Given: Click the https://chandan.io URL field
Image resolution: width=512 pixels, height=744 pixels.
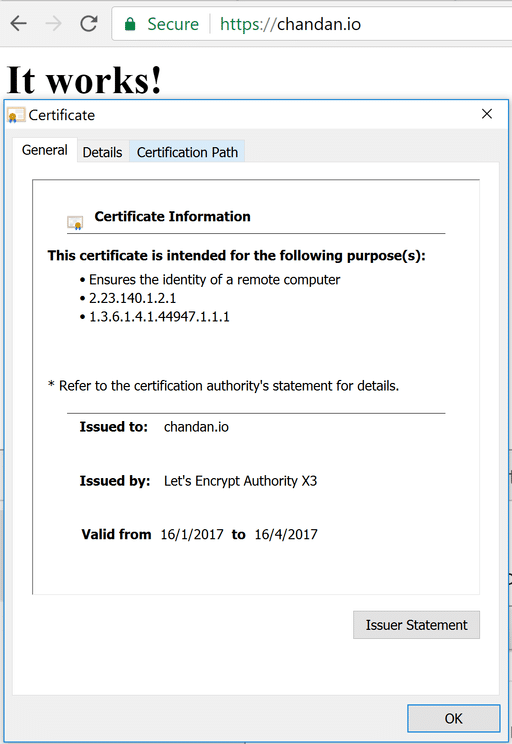Looking at the screenshot, I should tap(290, 24).
